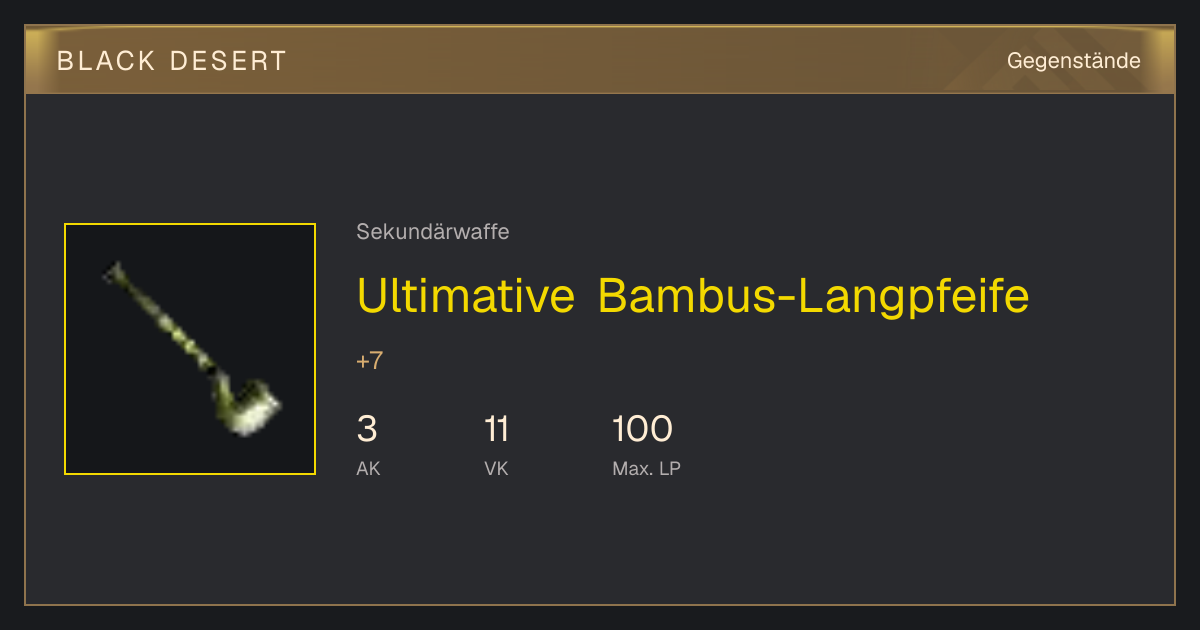Image resolution: width=1200 pixels, height=630 pixels.
Task: Click the white pipe bowl in the item image
Action: pyautogui.click(x=254, y=410)
